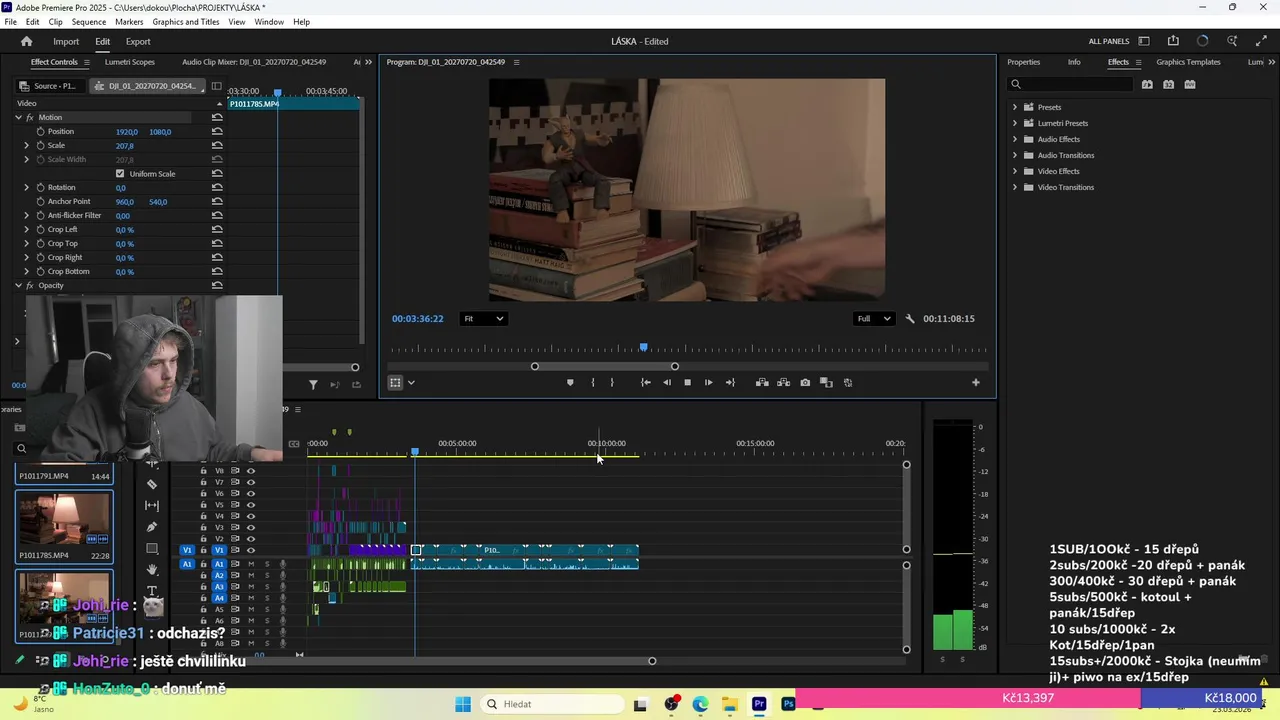
Task: Collapse the Motion effect section
Action: coord(18,117)
